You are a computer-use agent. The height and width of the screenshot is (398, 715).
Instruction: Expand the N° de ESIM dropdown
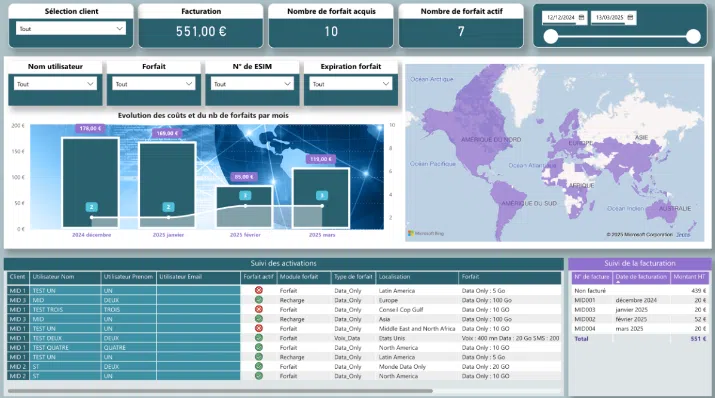252,84
